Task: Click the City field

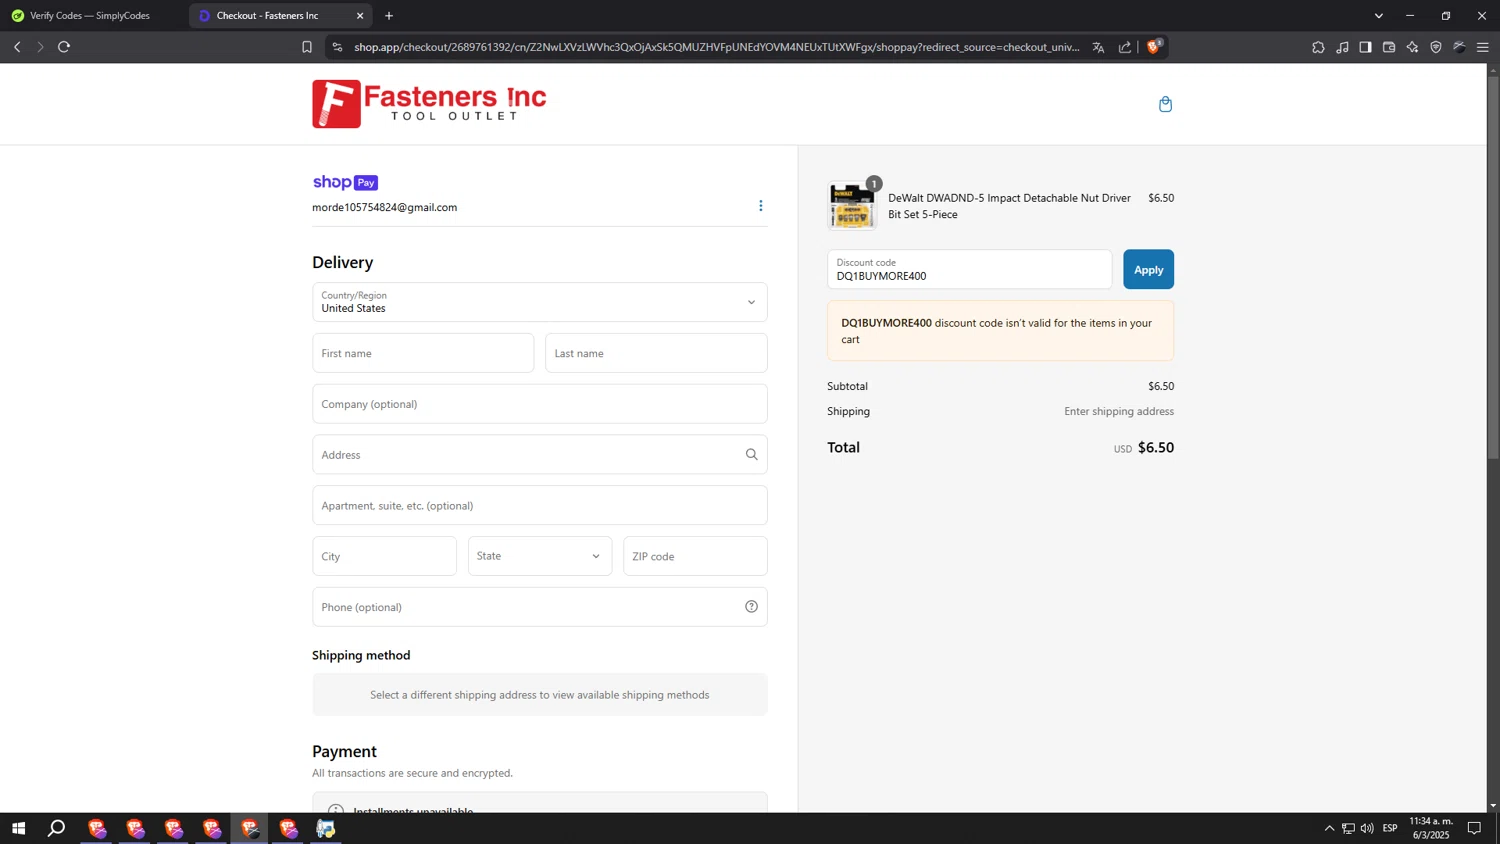Action: coord(384,556)
